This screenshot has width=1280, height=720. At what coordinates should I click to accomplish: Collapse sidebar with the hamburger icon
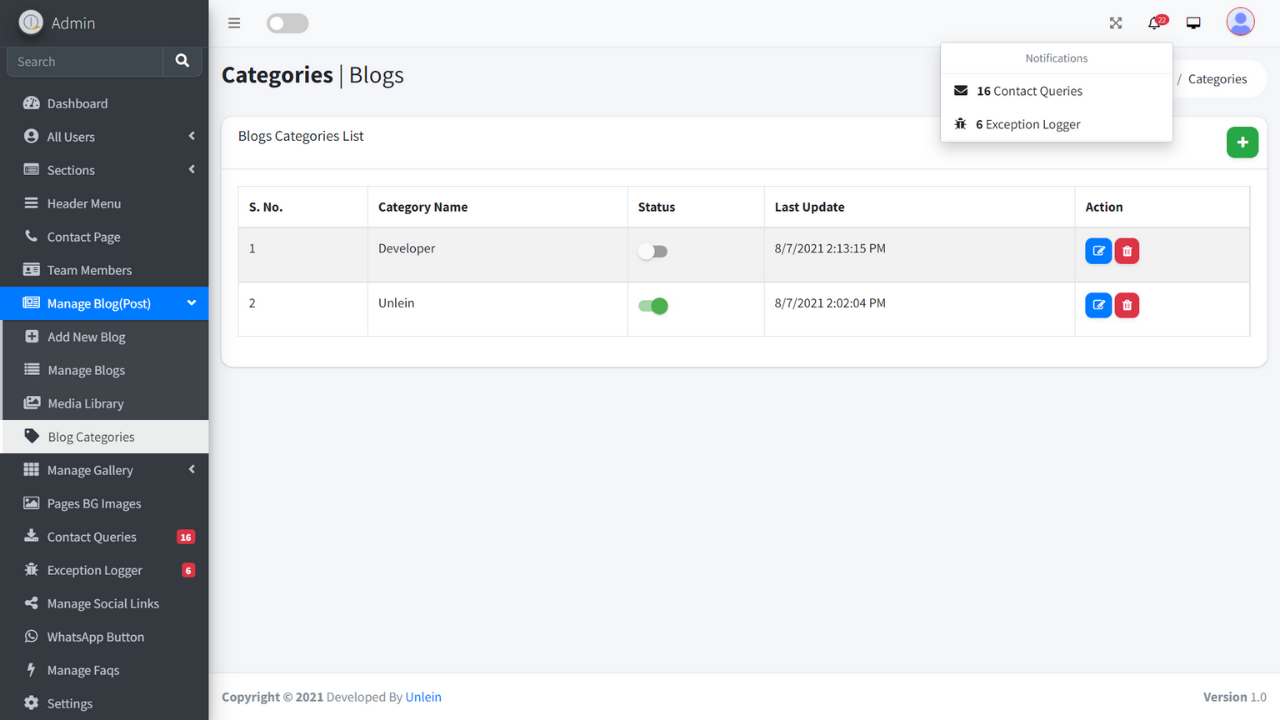pos(234,23)
